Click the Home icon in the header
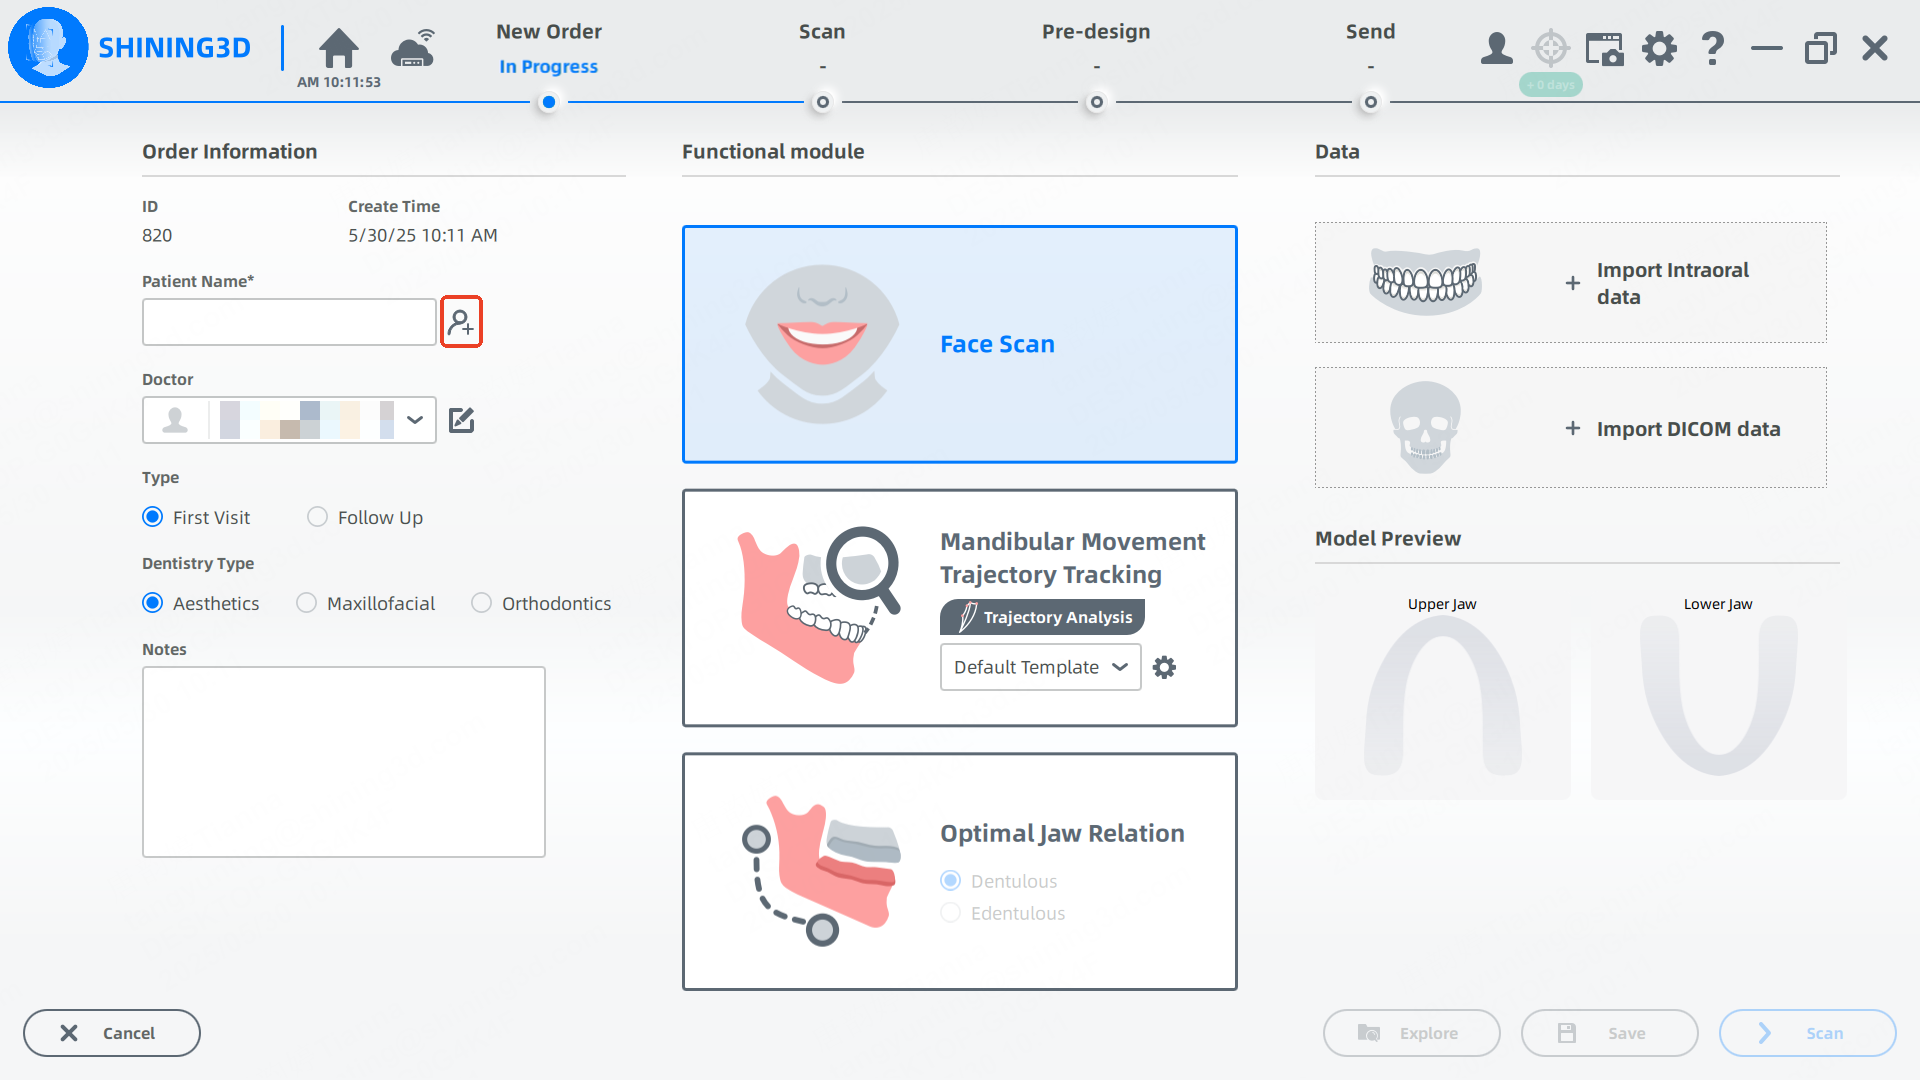1920x1080 pixels. point(338,48)
